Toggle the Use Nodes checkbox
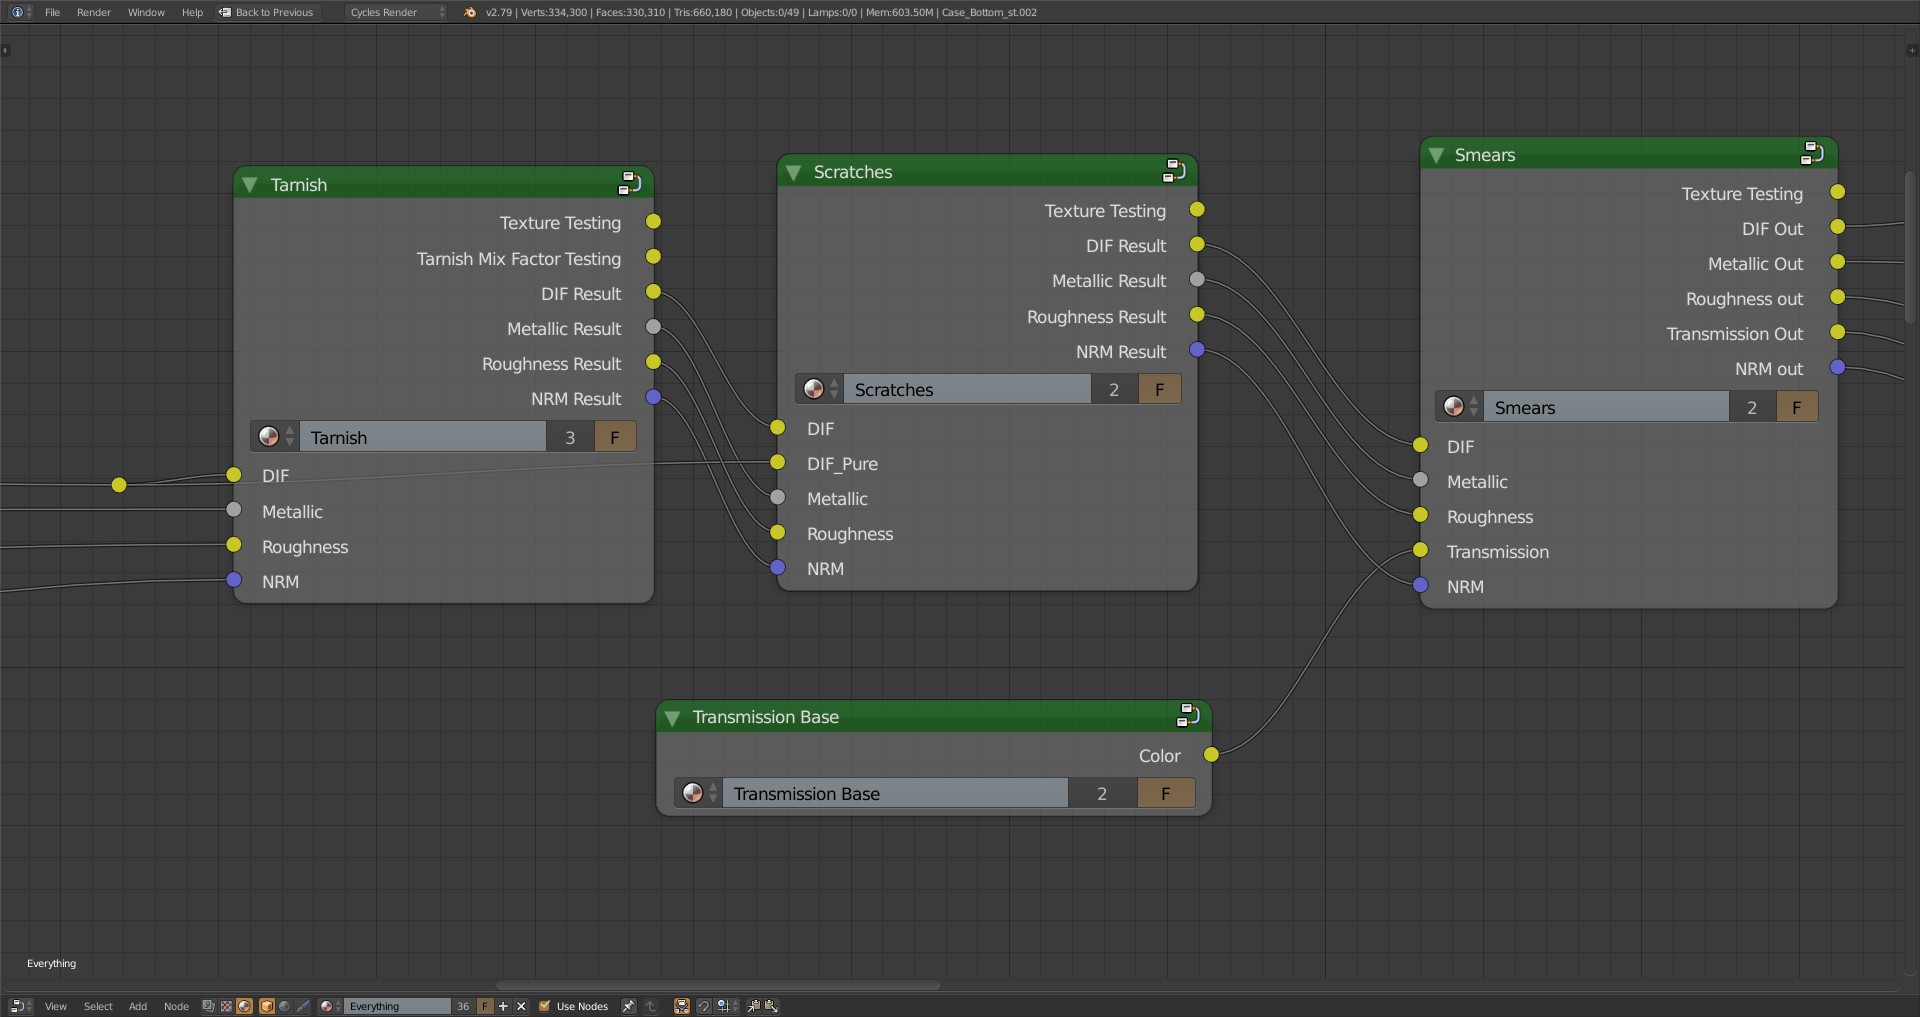This screenshot has width=1920, height=1017. click(x=545, y=1006)
